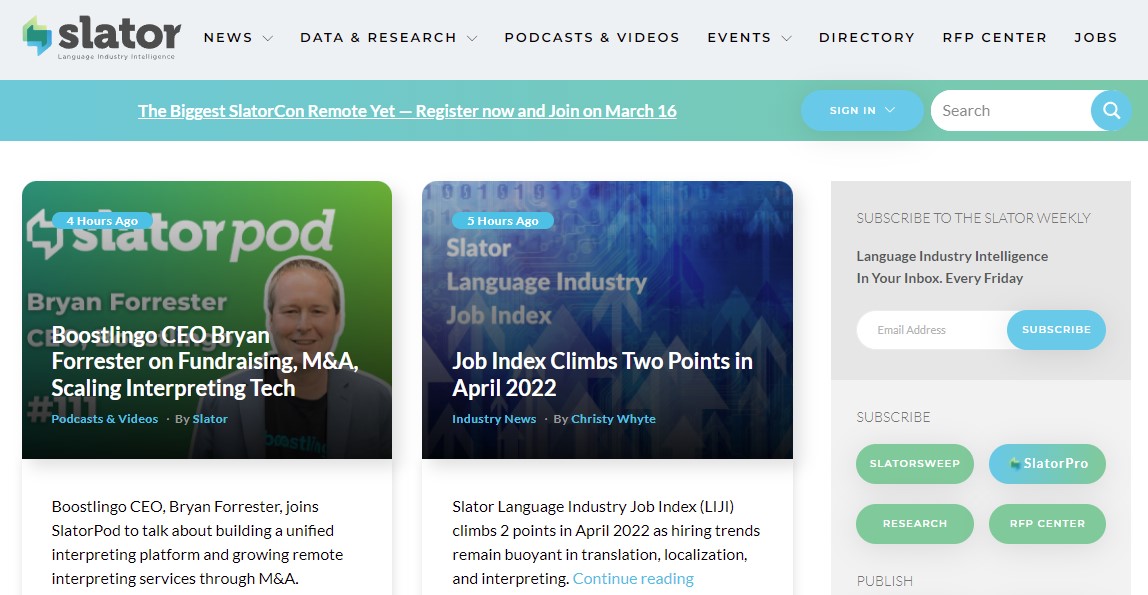
Task: Open the Podcasts & Videos category link
Action: coord(105,419)
